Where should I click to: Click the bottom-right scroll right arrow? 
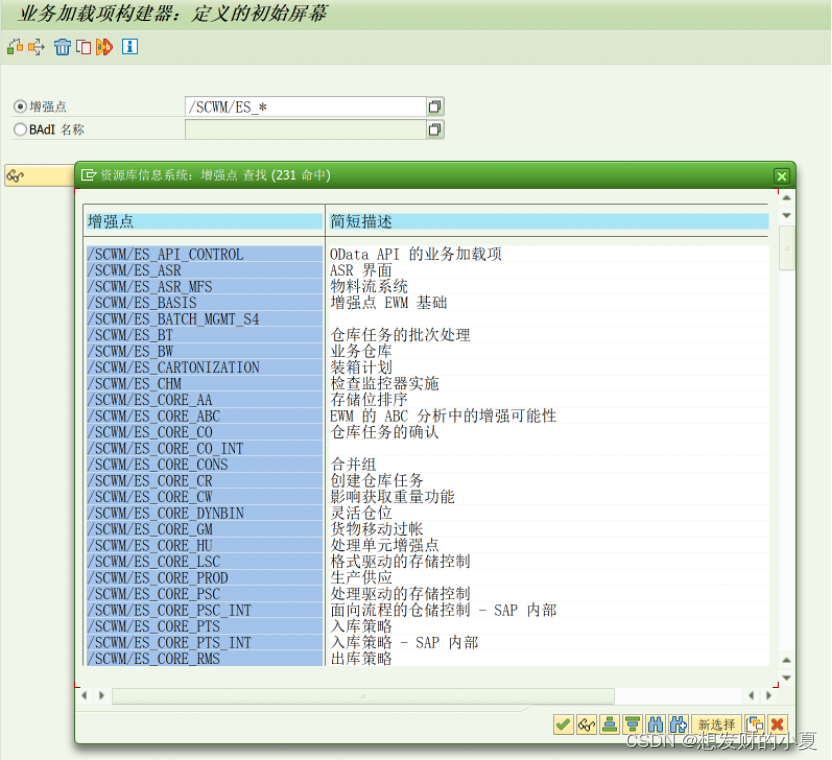tap(769, 695)
